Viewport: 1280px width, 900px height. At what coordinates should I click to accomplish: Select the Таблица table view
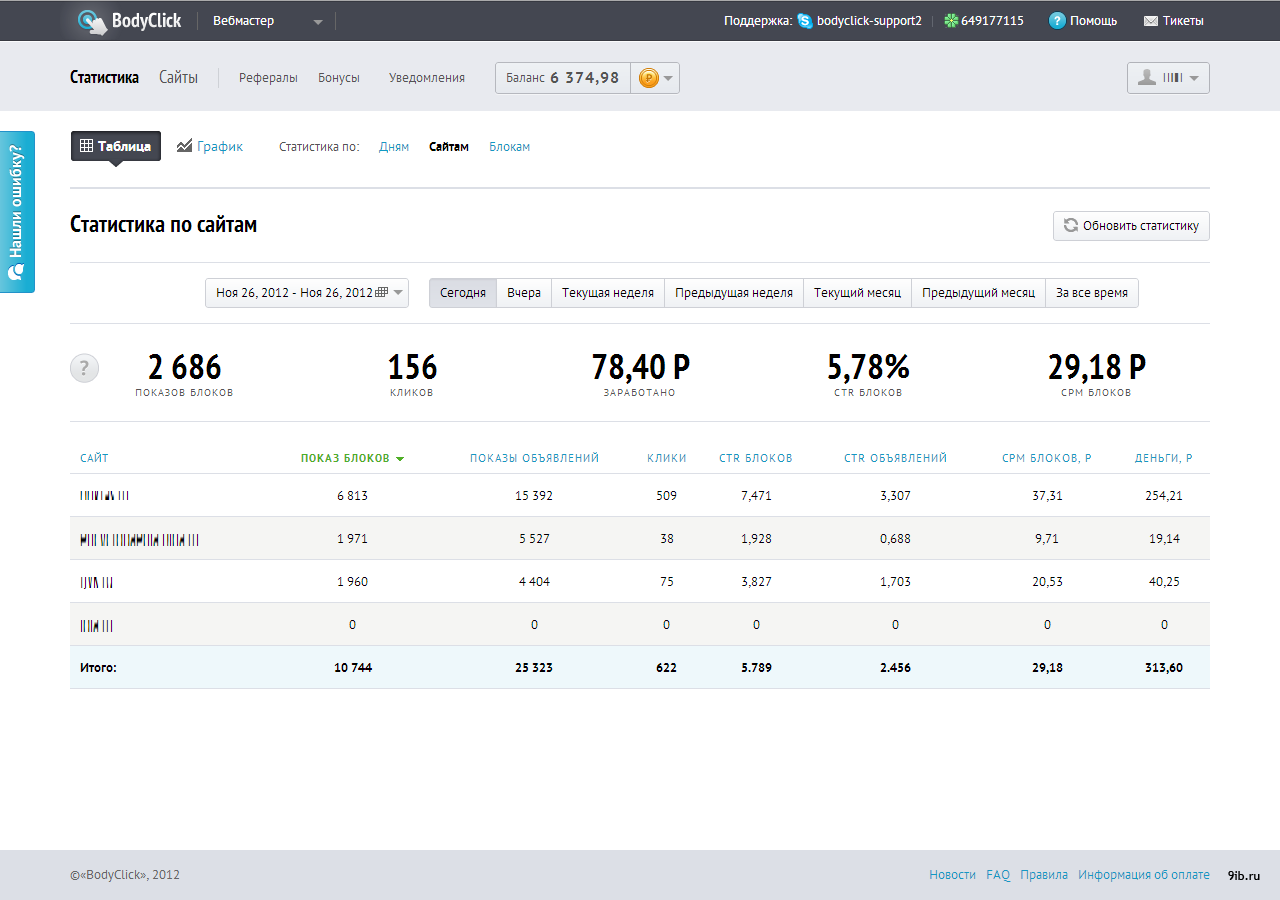tap(116, 146)
